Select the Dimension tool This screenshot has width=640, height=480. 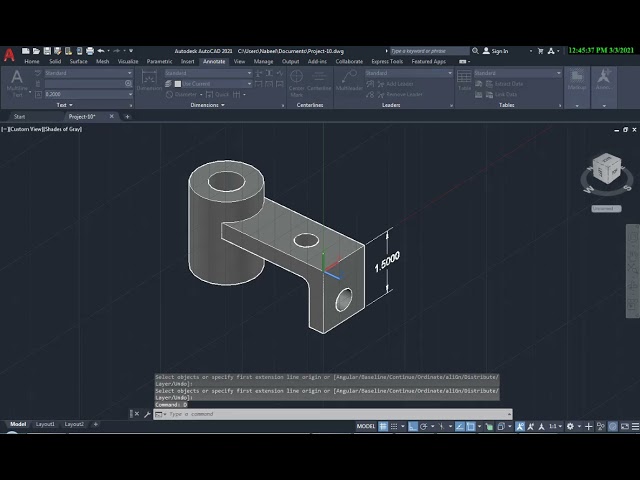pos(149,80)
